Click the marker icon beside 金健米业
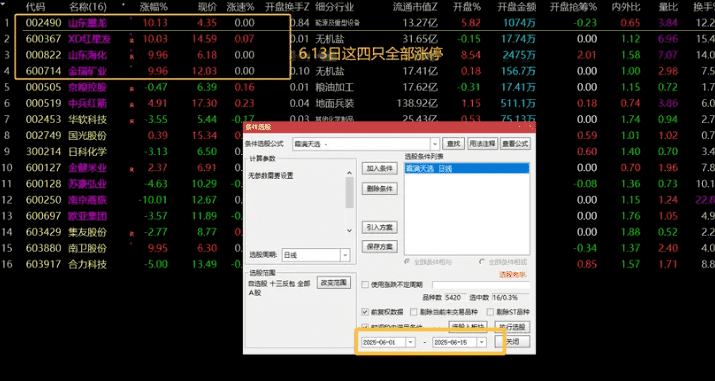Image resolution: width=715 pixels, height=381 pixels. pos(132,170)
